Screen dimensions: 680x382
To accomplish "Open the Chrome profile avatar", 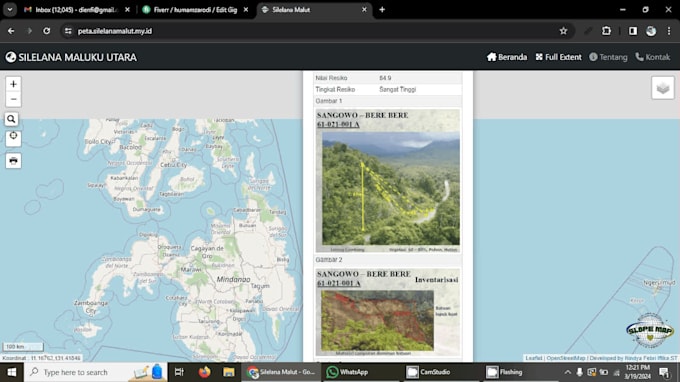I will coord(651,31).
